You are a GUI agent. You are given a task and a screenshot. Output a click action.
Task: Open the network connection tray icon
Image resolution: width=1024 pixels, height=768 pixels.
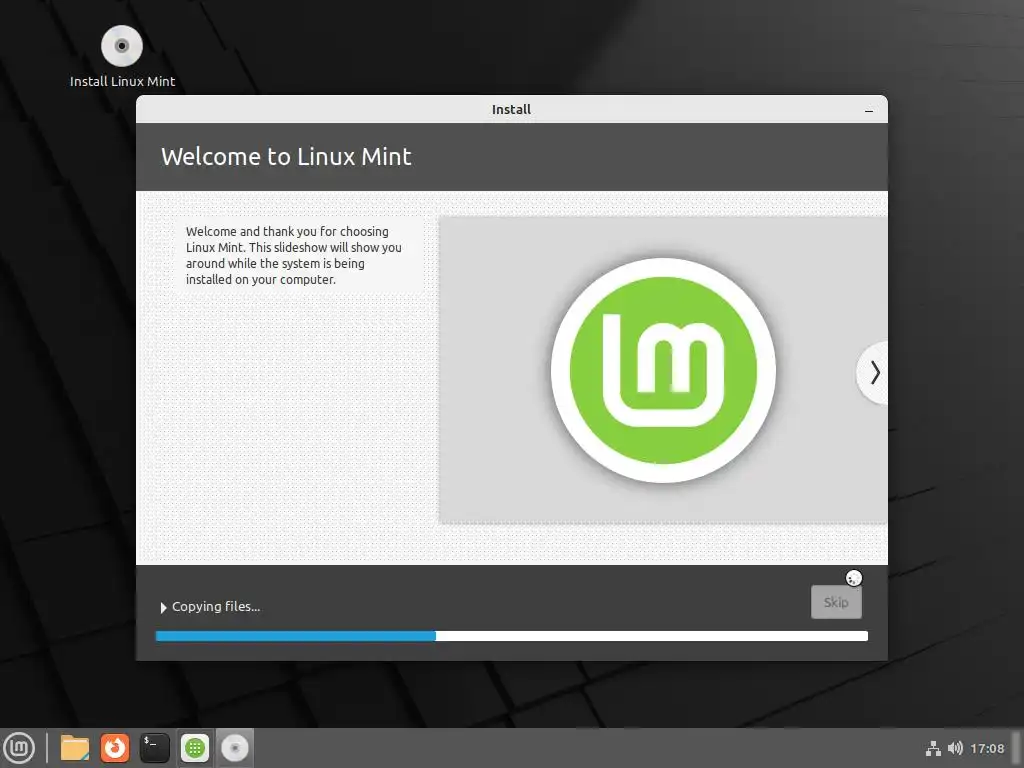coord(933,748)
